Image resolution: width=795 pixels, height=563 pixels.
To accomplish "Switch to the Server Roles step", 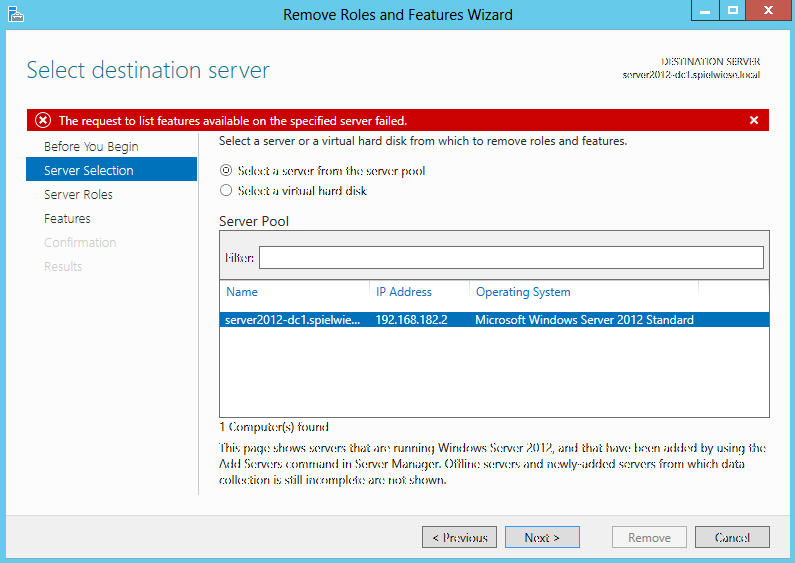I will 78,194.
